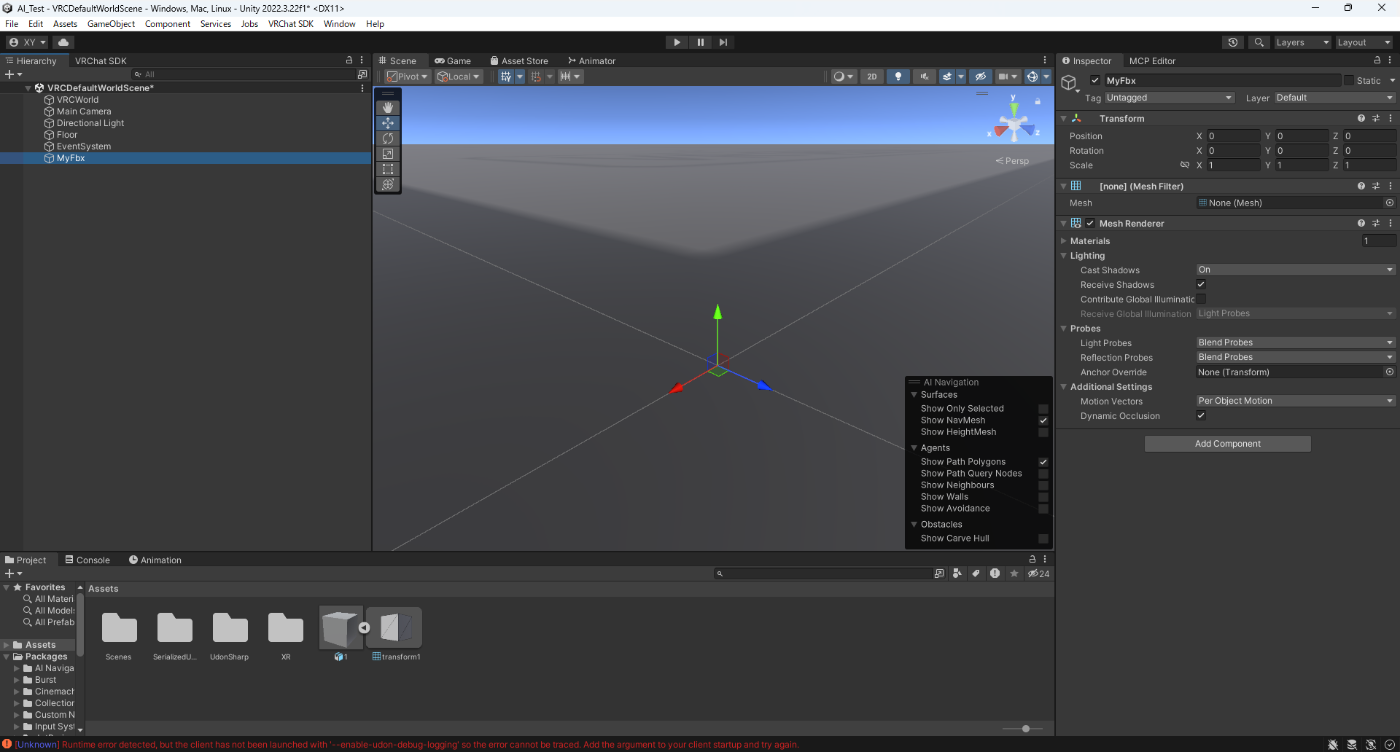Screen dimensions: 1400x752
Task: Start Play mode with the Play button
Action: (677, 42)
